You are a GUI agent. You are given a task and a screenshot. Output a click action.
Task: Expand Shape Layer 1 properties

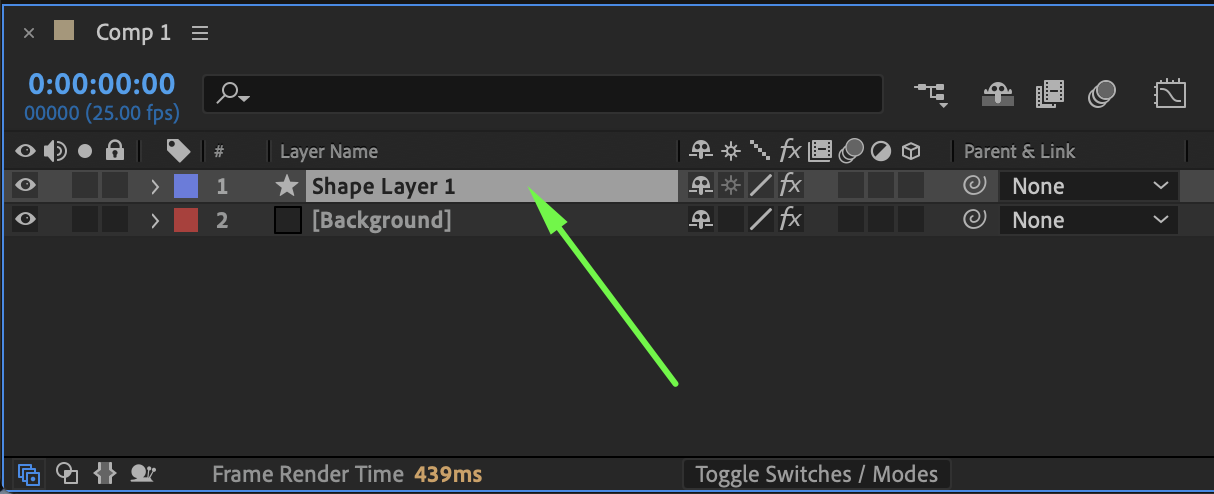(155, 186)
